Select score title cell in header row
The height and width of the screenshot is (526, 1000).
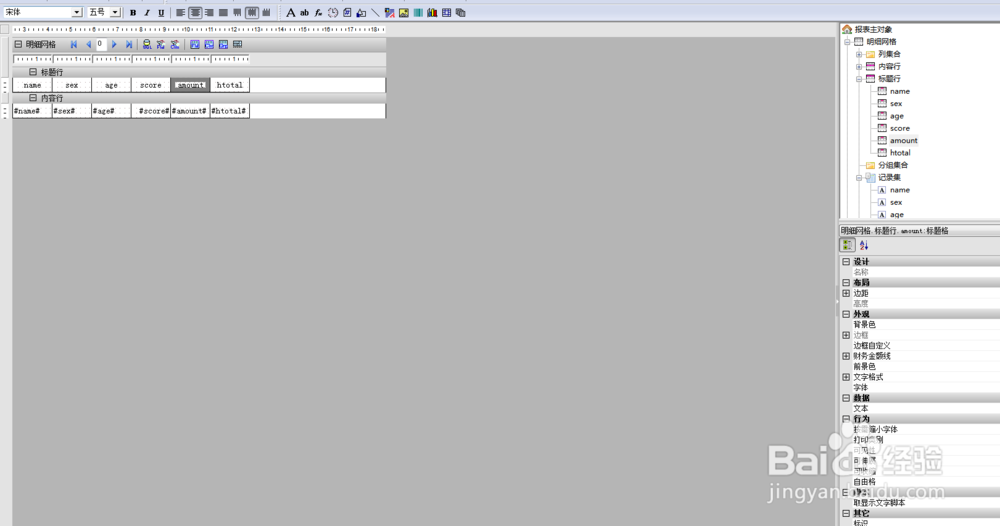(x=151, y=85)
